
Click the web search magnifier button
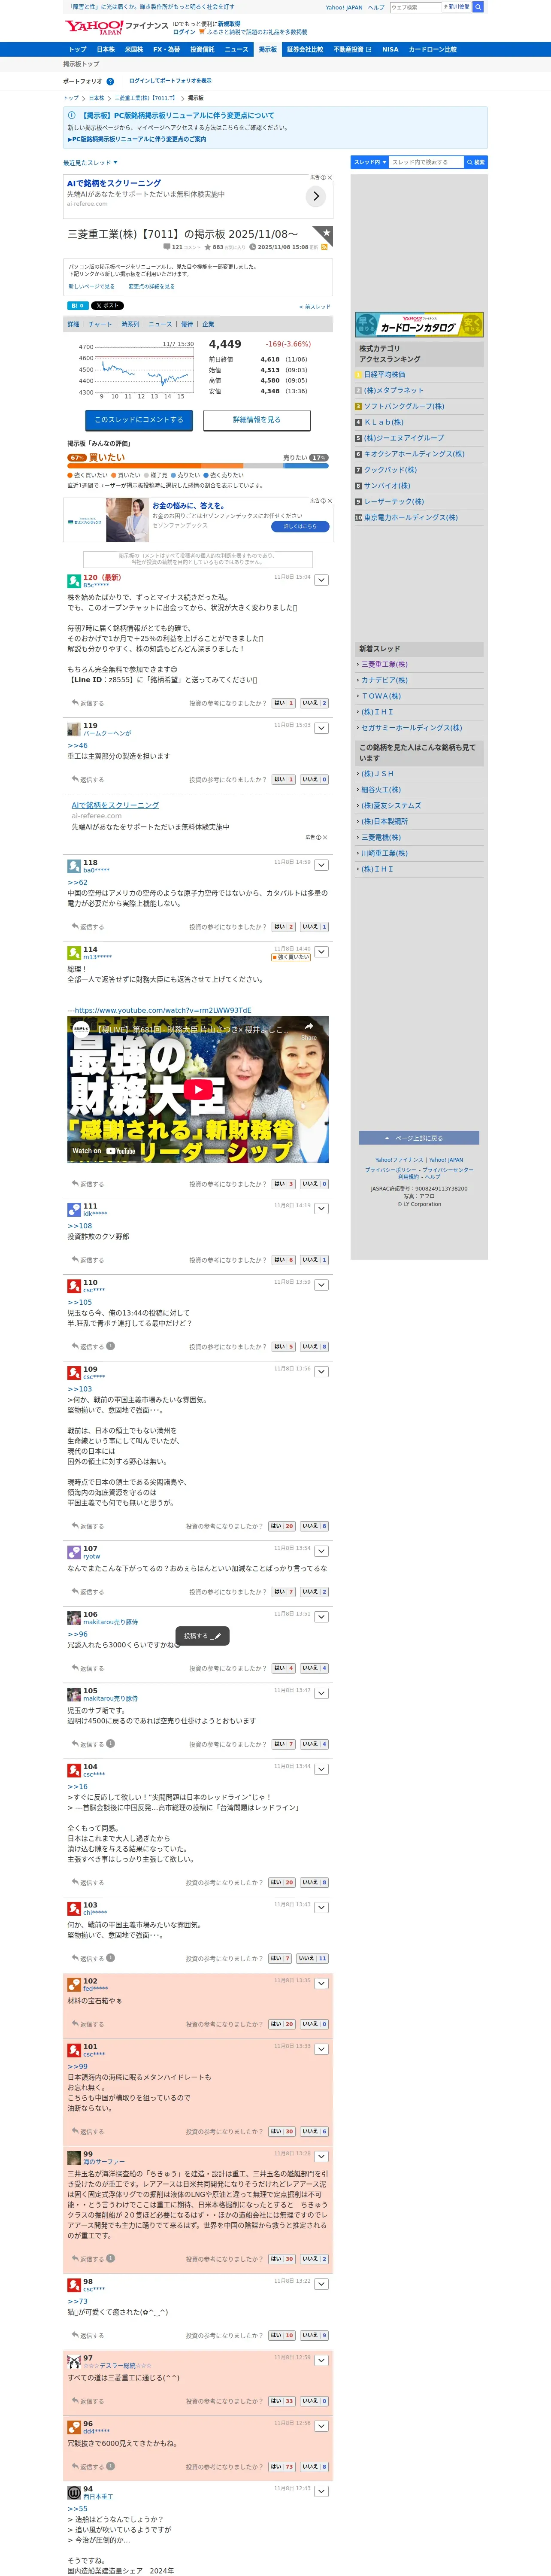tap(478, 7)
